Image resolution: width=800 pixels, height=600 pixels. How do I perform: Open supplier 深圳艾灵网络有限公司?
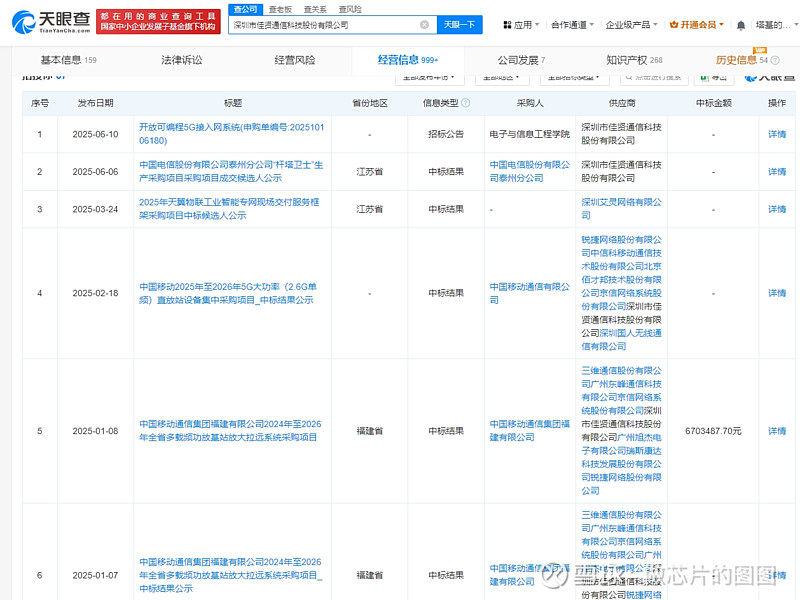pos(621,209)
